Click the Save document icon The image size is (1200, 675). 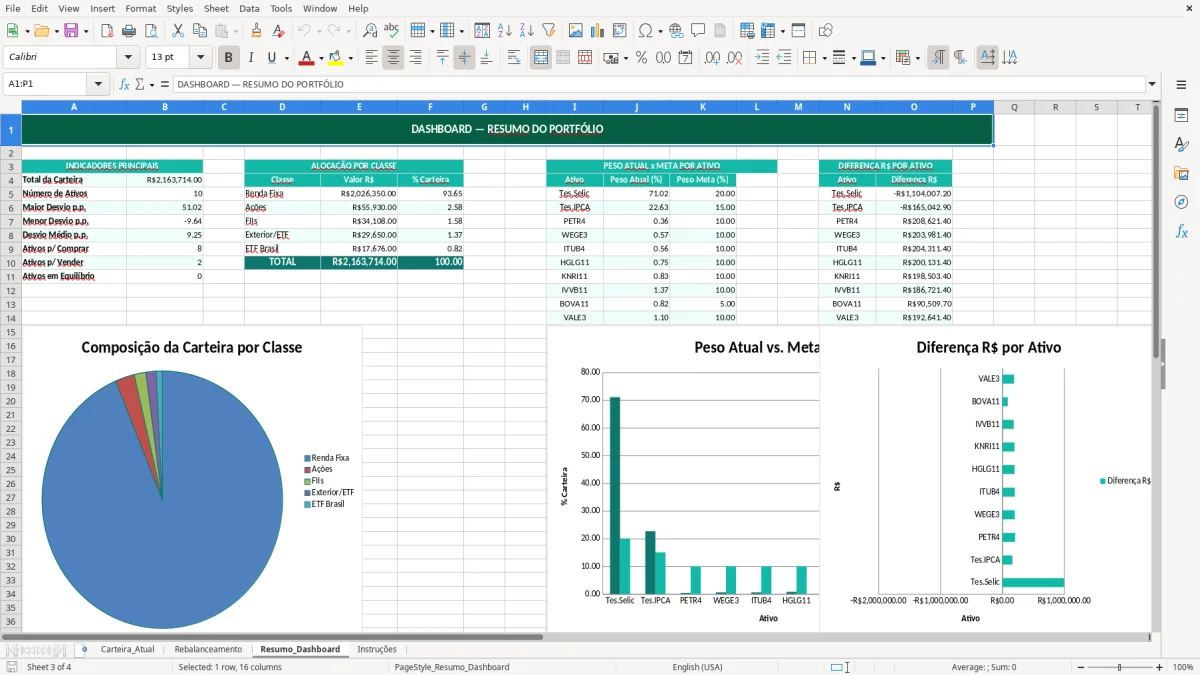[70, 31]
